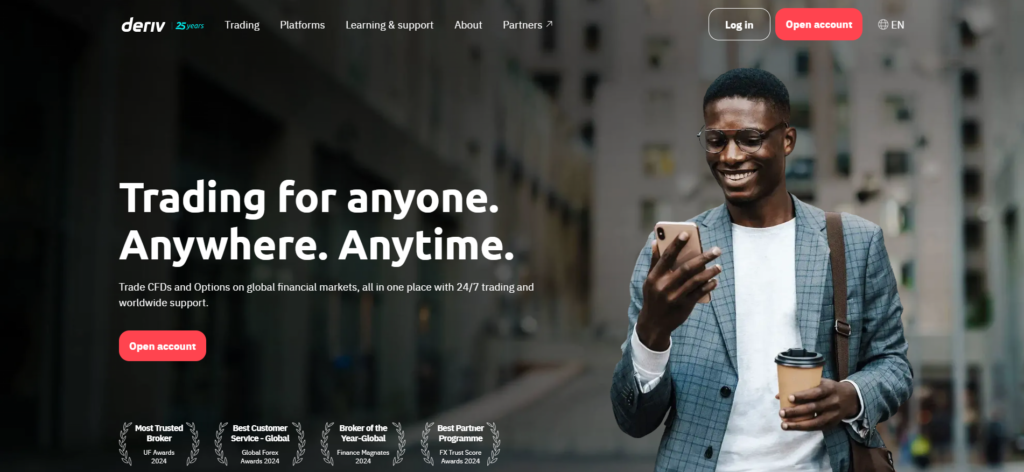Click the header Open account button
Viewport: 1024px width, 472px height.
[x=819, y=25]
